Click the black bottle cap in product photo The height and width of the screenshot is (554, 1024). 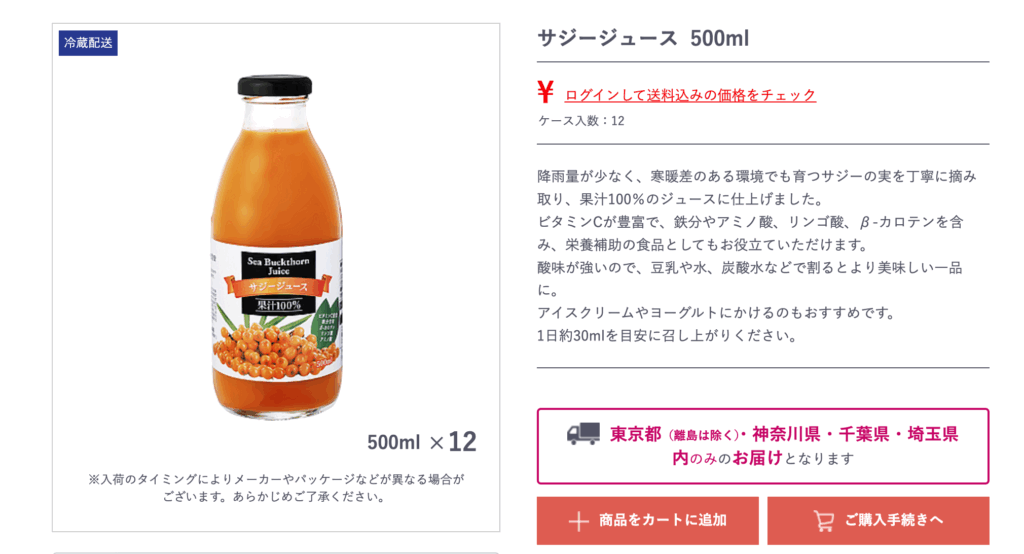(274, 86)
